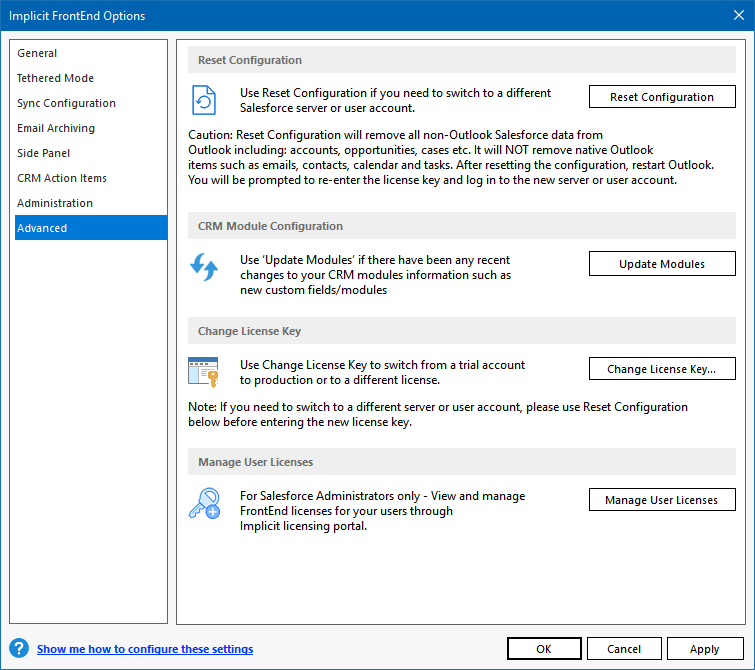Go to Email Archiving options

click(56, 128)
